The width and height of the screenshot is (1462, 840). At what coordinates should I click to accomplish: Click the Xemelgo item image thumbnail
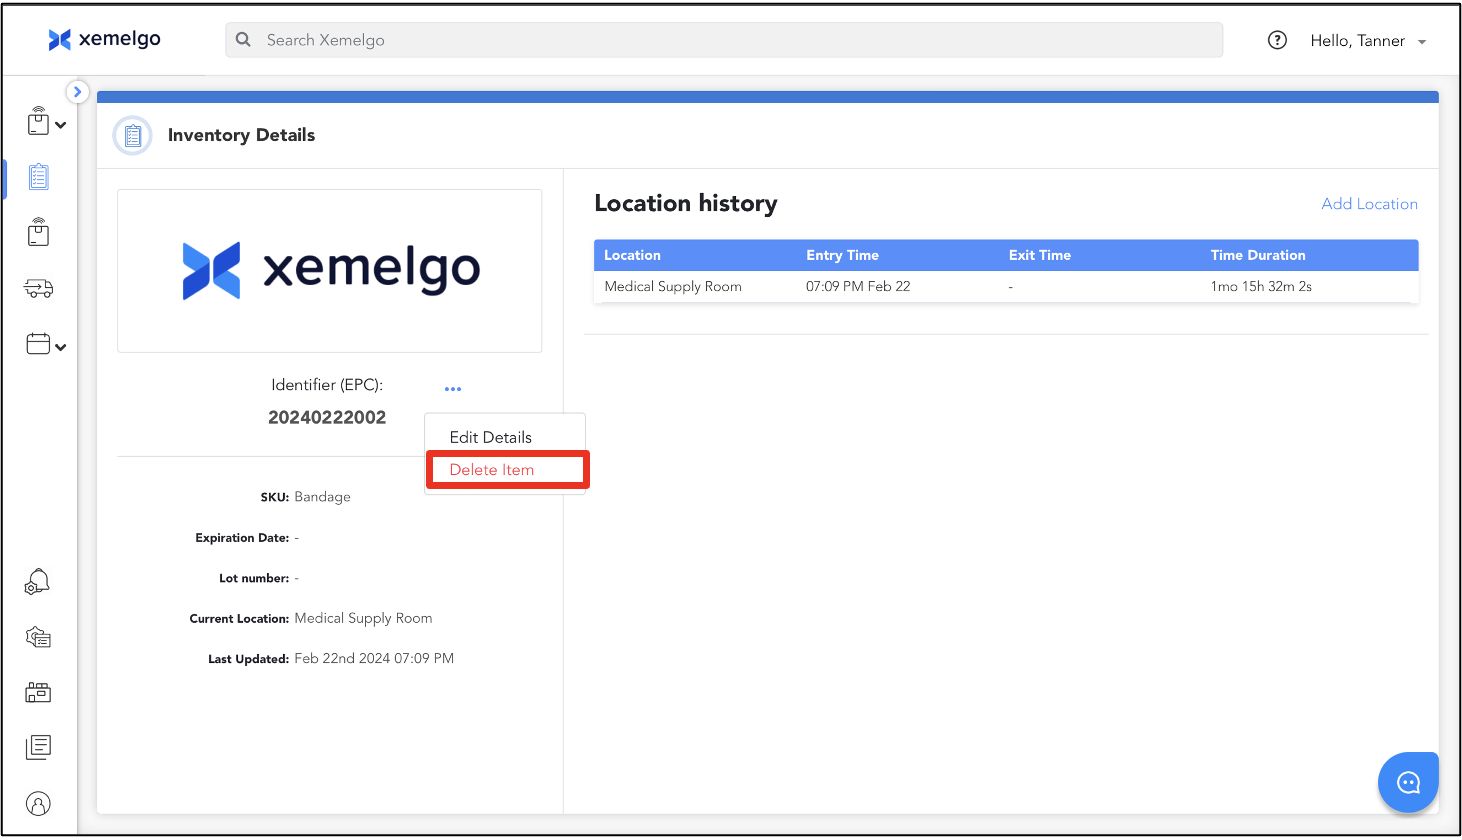tap(330, 271)
